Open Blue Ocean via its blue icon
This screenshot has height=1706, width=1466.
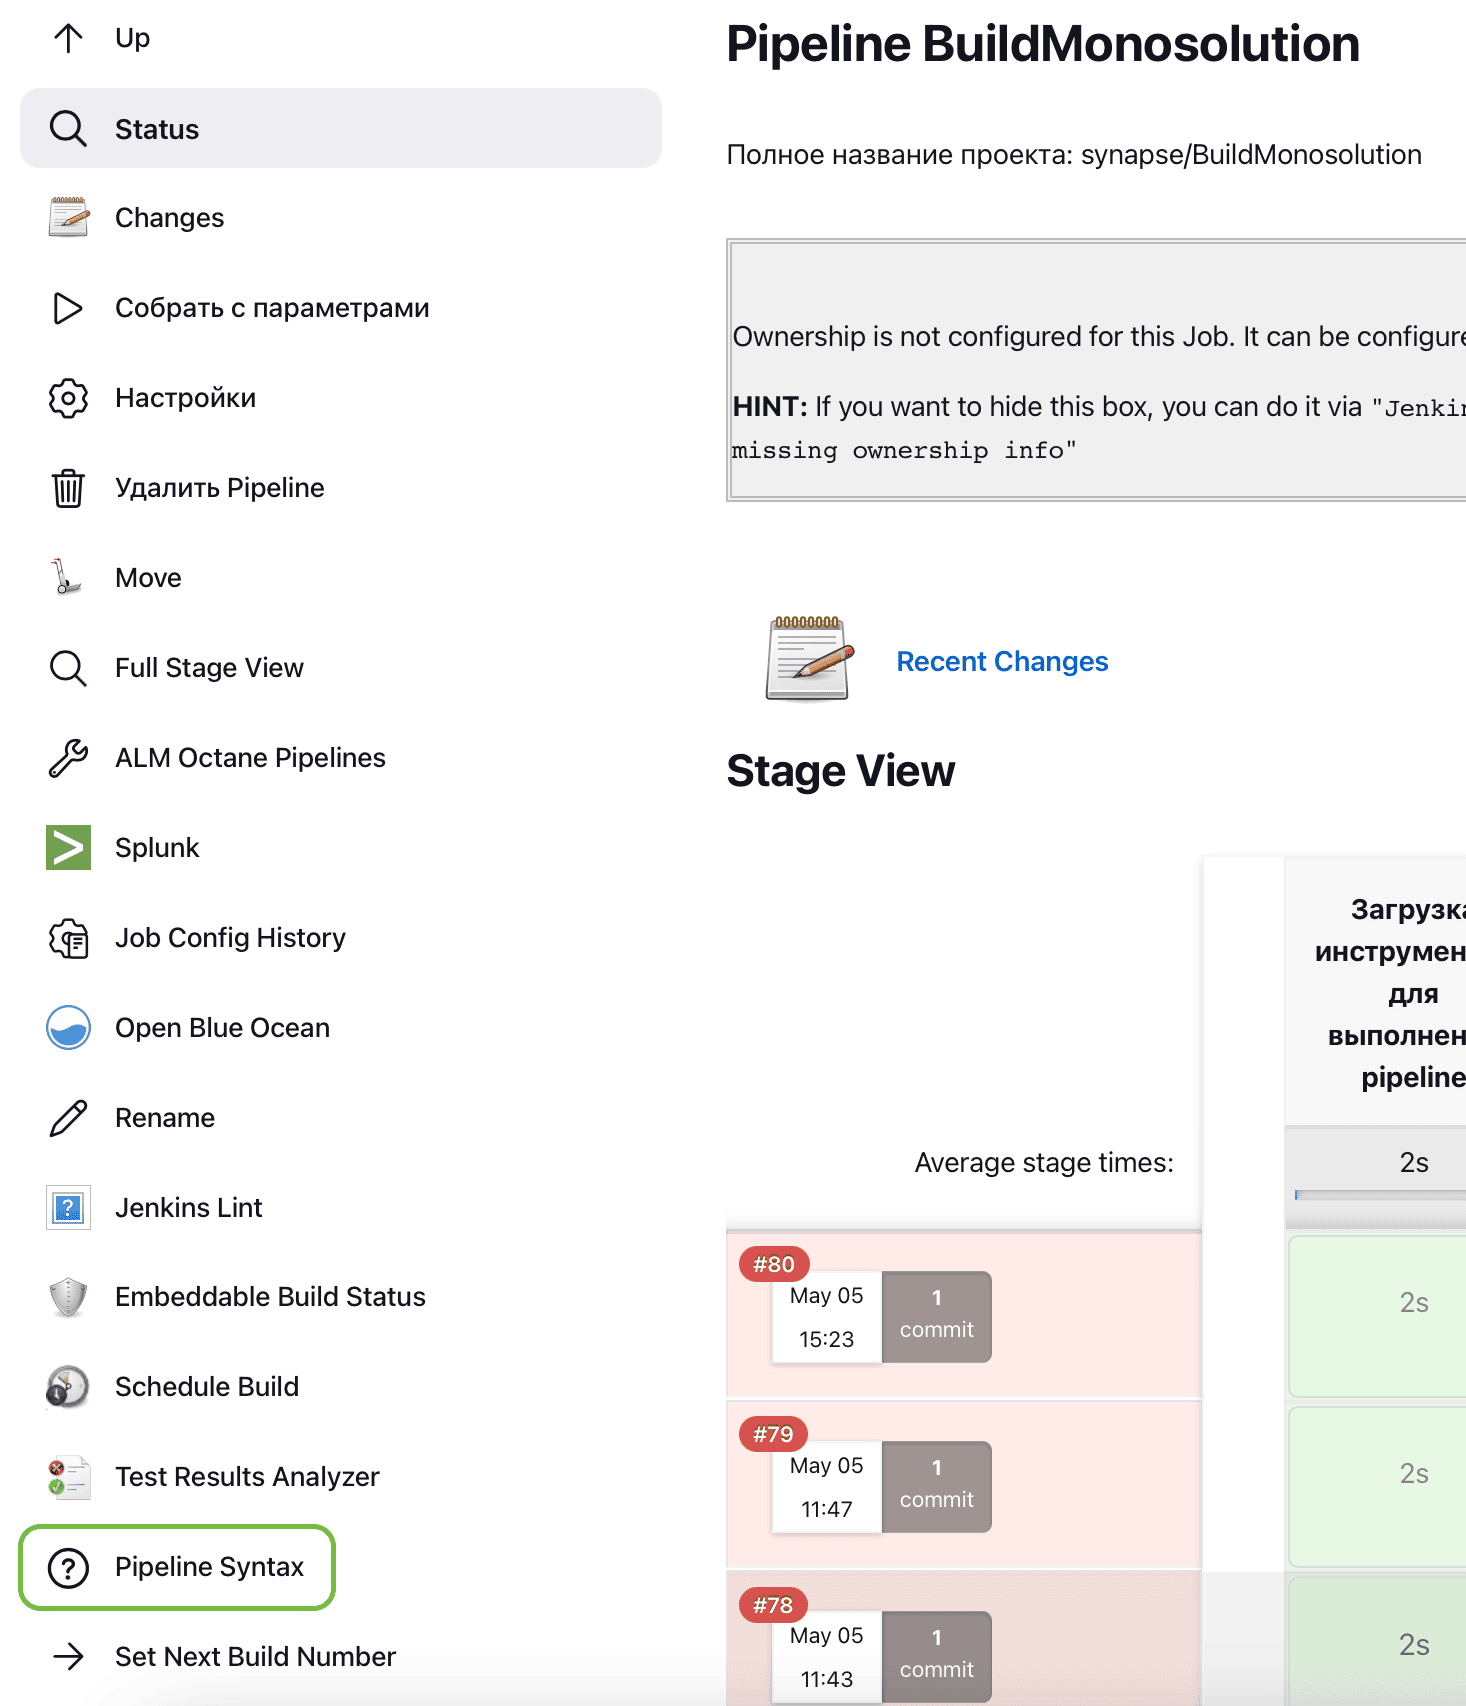click(68, 1027)
